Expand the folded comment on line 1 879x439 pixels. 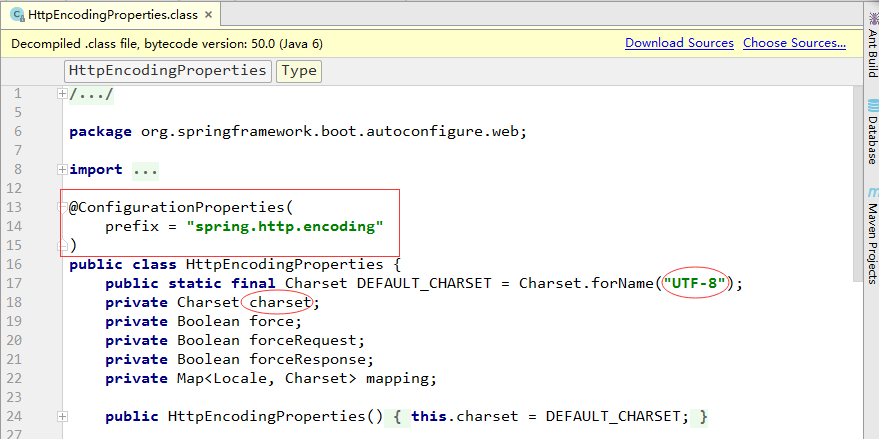click(x=62, y=94)
